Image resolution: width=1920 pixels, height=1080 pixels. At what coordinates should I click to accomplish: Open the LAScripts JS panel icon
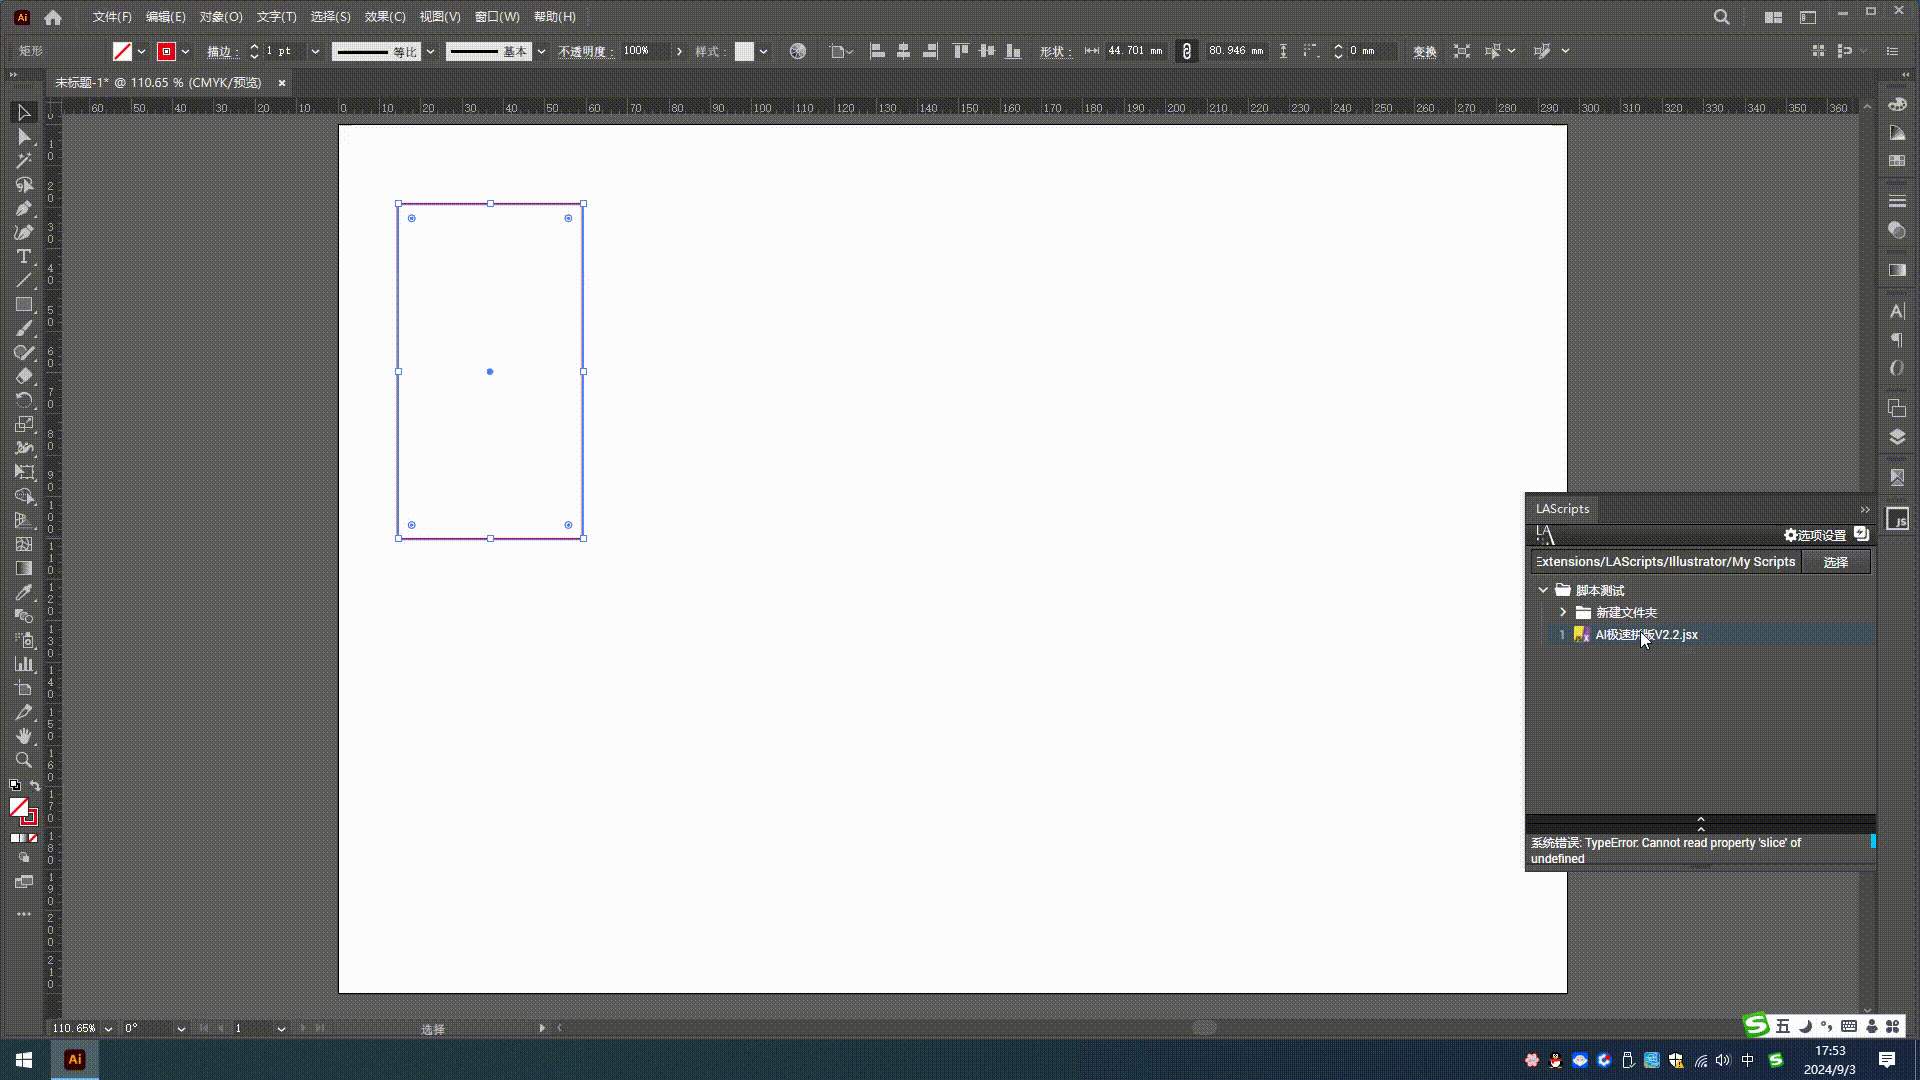pyautogui.click(x=1897, y=519)
